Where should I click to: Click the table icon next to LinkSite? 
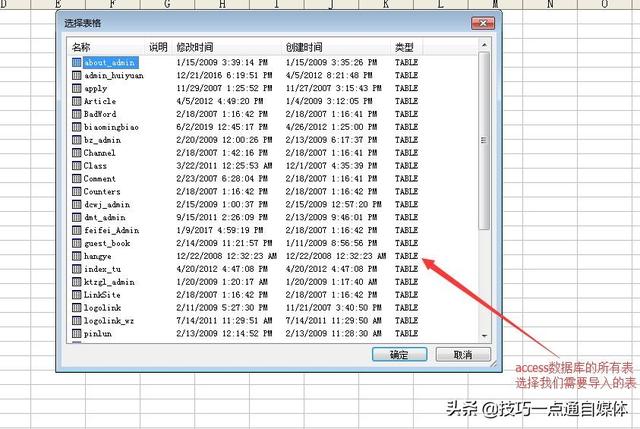[x=76, y=295]
